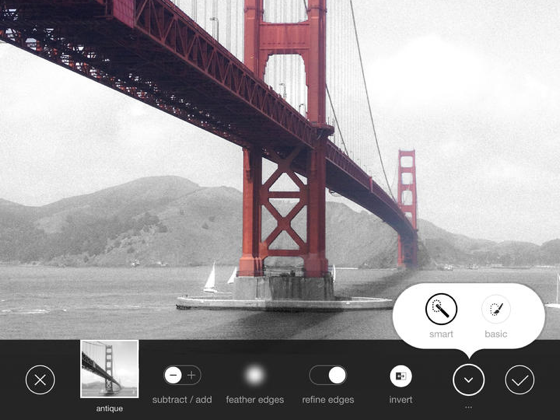
Task: Choose the basic brush icon
Action: pyautogui.click(x=496, y=309)
